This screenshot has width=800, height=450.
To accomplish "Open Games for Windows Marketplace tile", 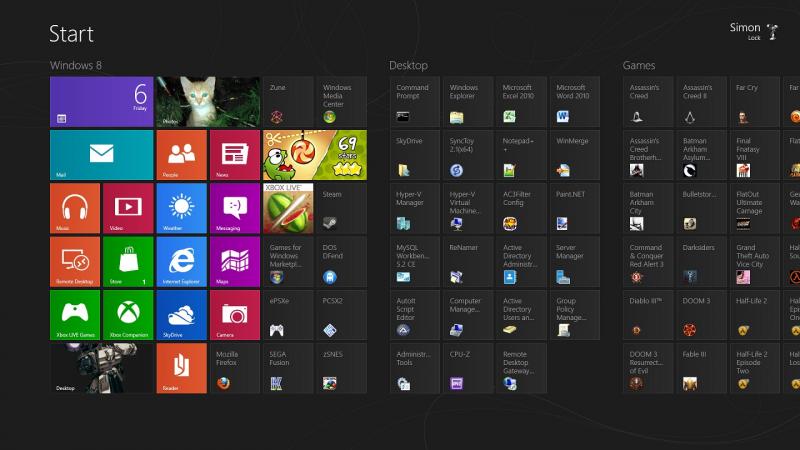I will tap(288, 262).
